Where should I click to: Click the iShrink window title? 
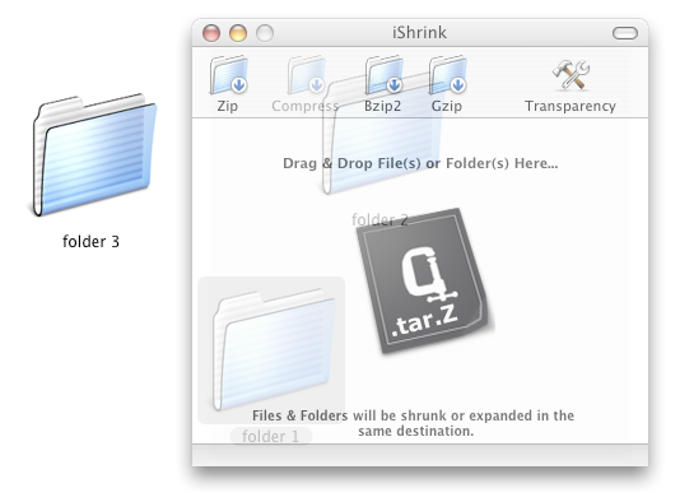pyautogui.click(x=419, y=33)
